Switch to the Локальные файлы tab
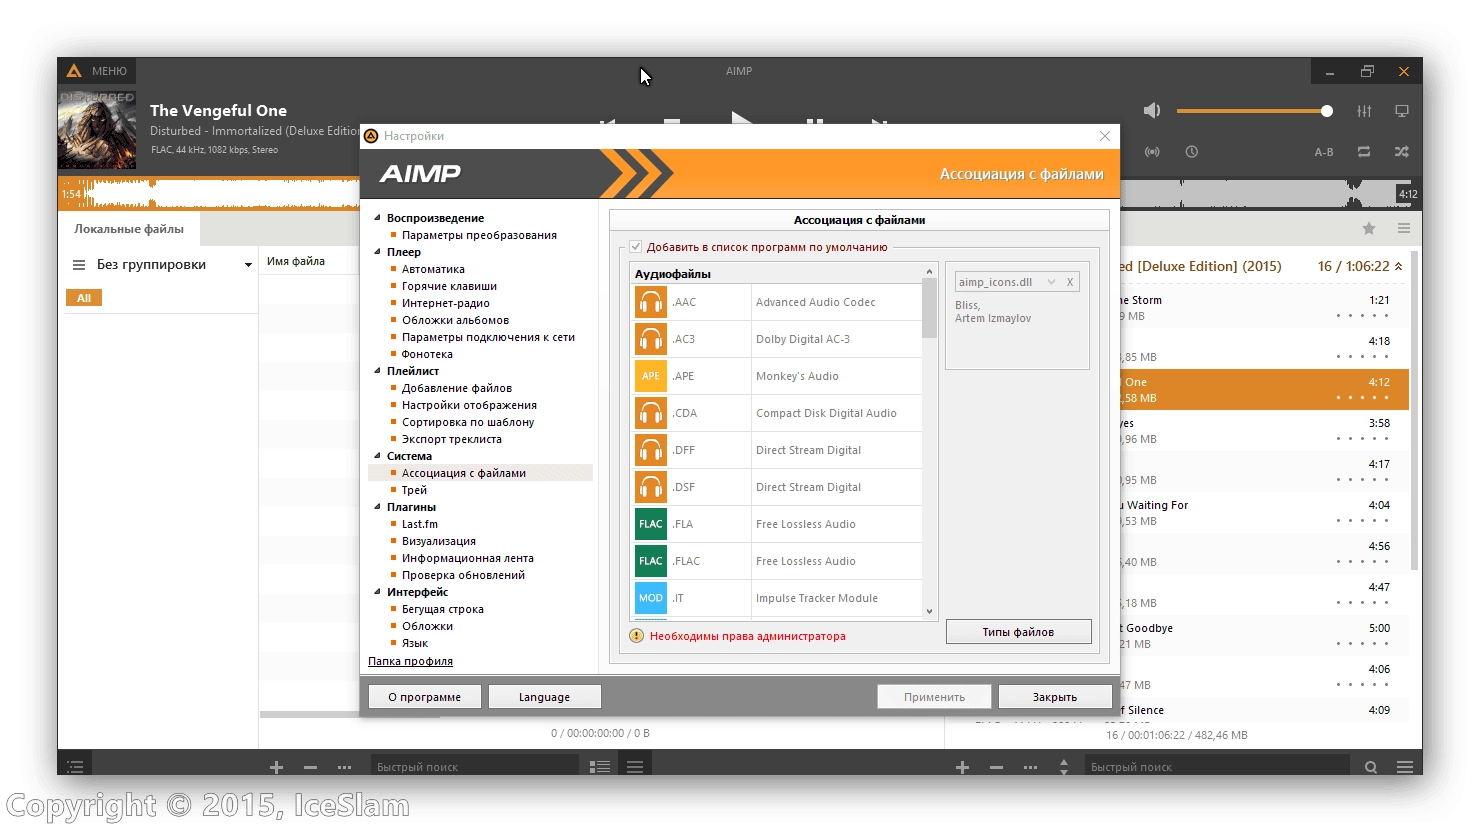The height and width of the screenshot is (827, 1476). pyautogui.click(x=129, y=229)
